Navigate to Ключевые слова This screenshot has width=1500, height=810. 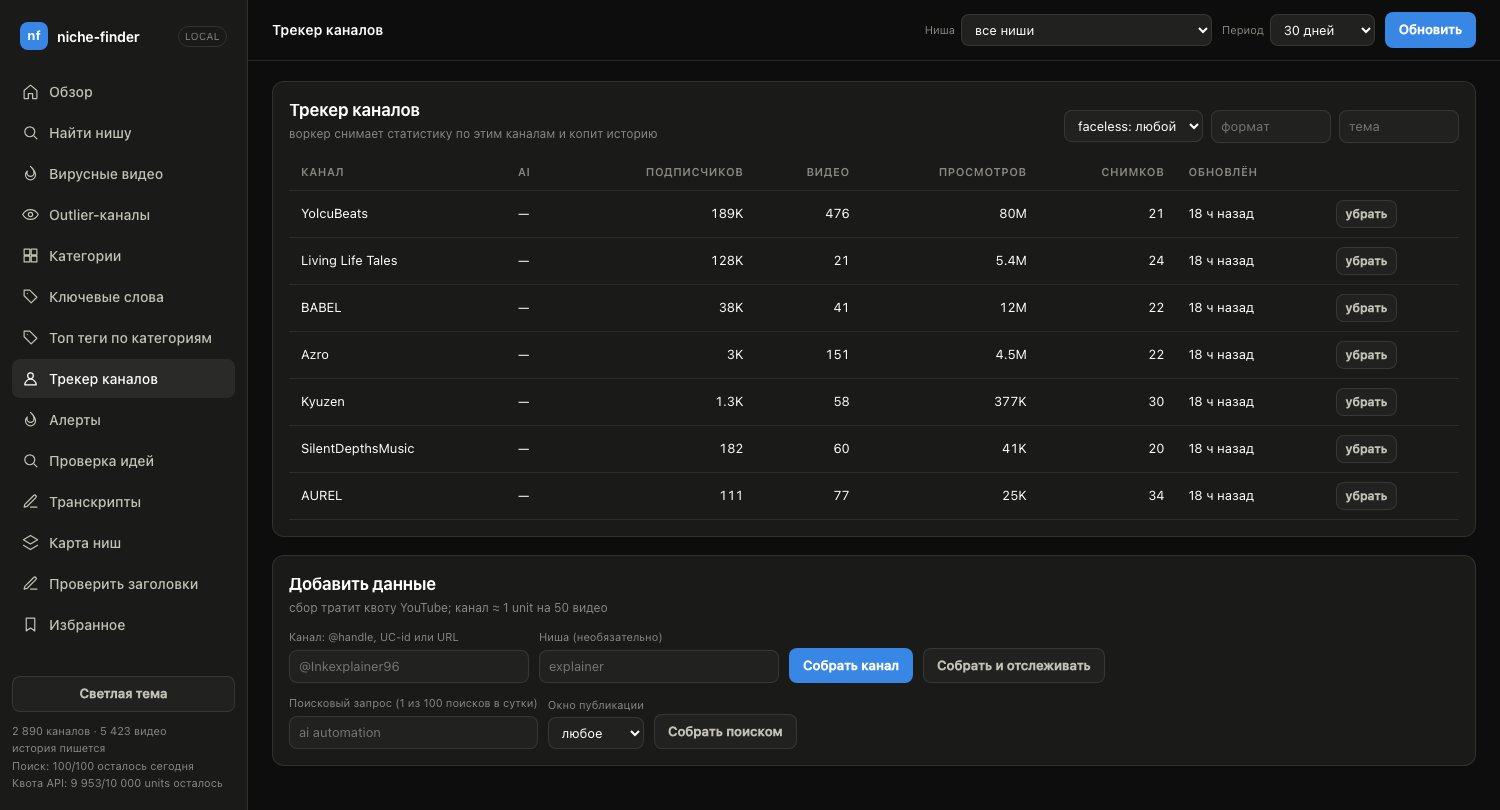(x=123, y=297)
